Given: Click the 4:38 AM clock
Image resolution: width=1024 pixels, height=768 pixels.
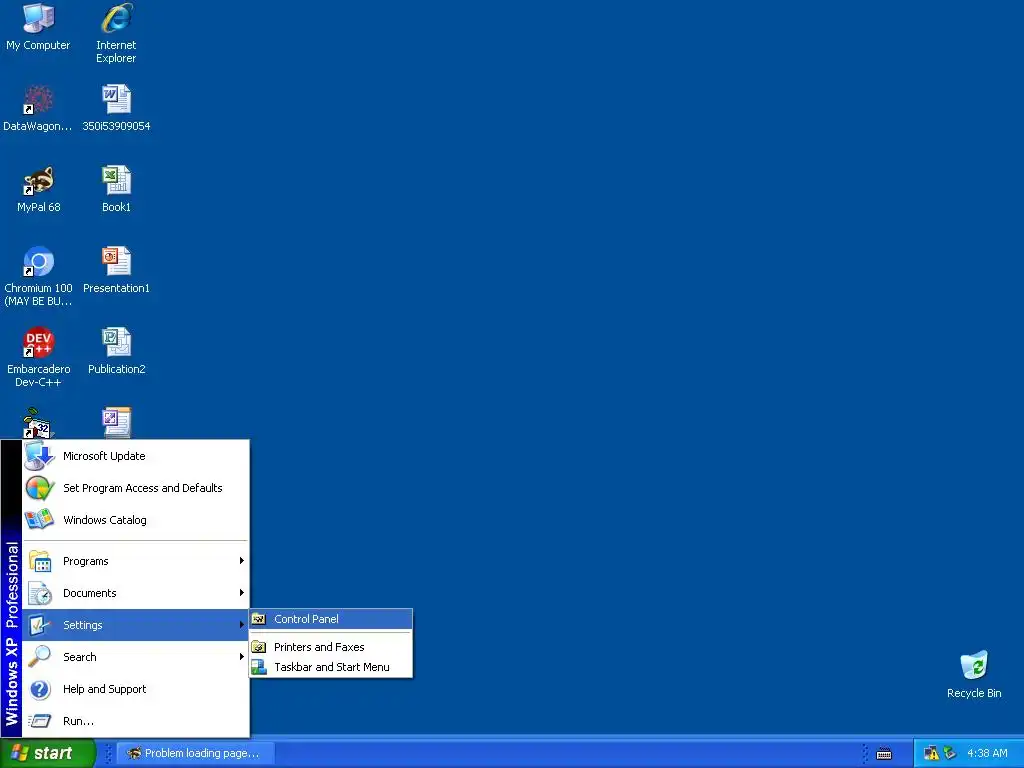Looking at the screenshot, I should pos(987,754).
